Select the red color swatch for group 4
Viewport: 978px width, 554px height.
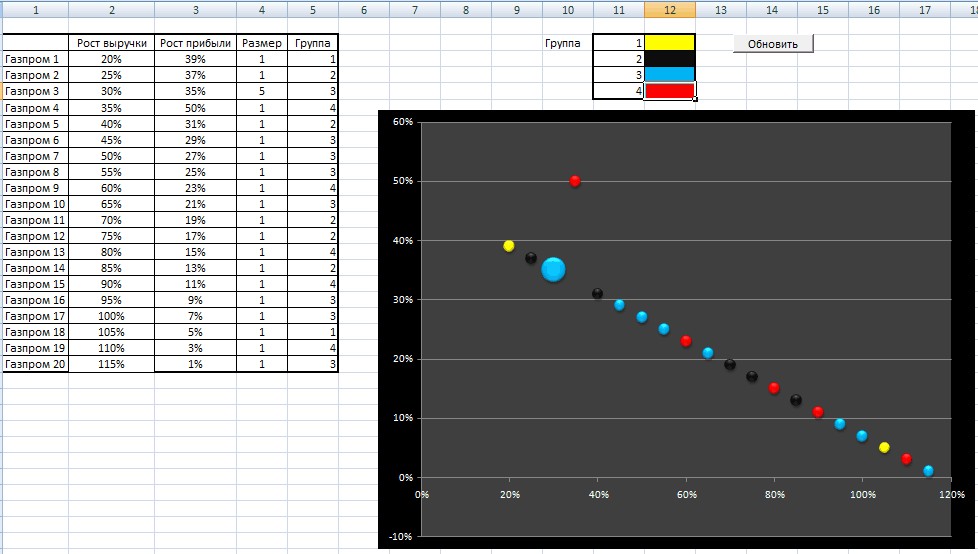point(669,91)
